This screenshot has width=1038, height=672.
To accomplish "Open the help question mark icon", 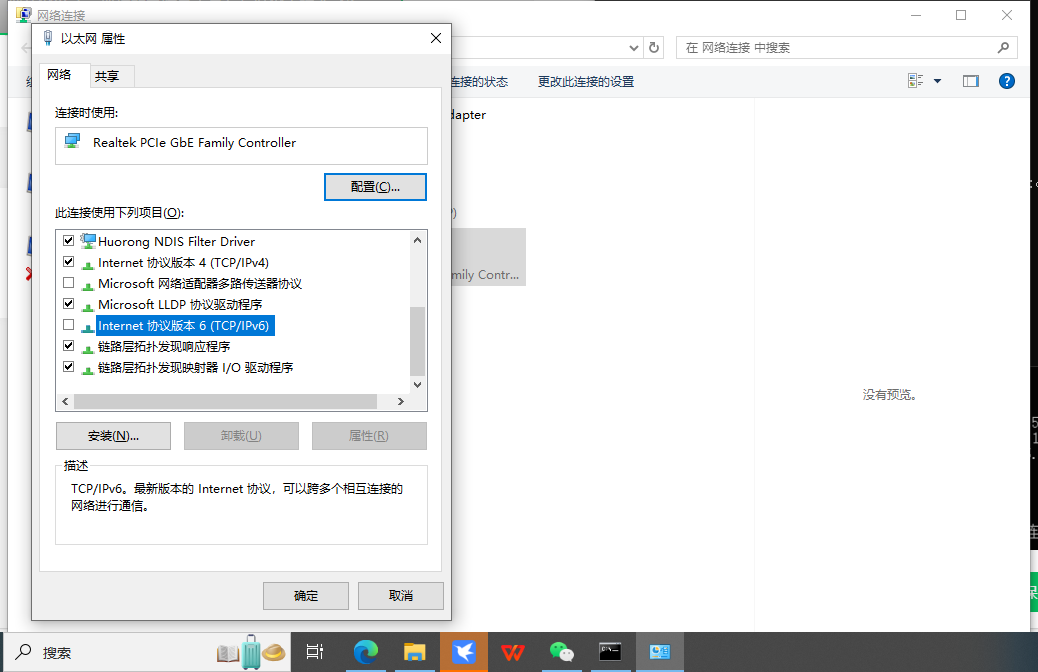I will click(x=1007, y=81).
